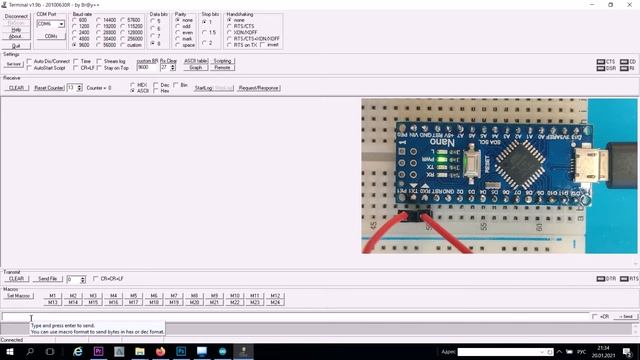Choose RTS/CTS handshaking

click(229, 26)
